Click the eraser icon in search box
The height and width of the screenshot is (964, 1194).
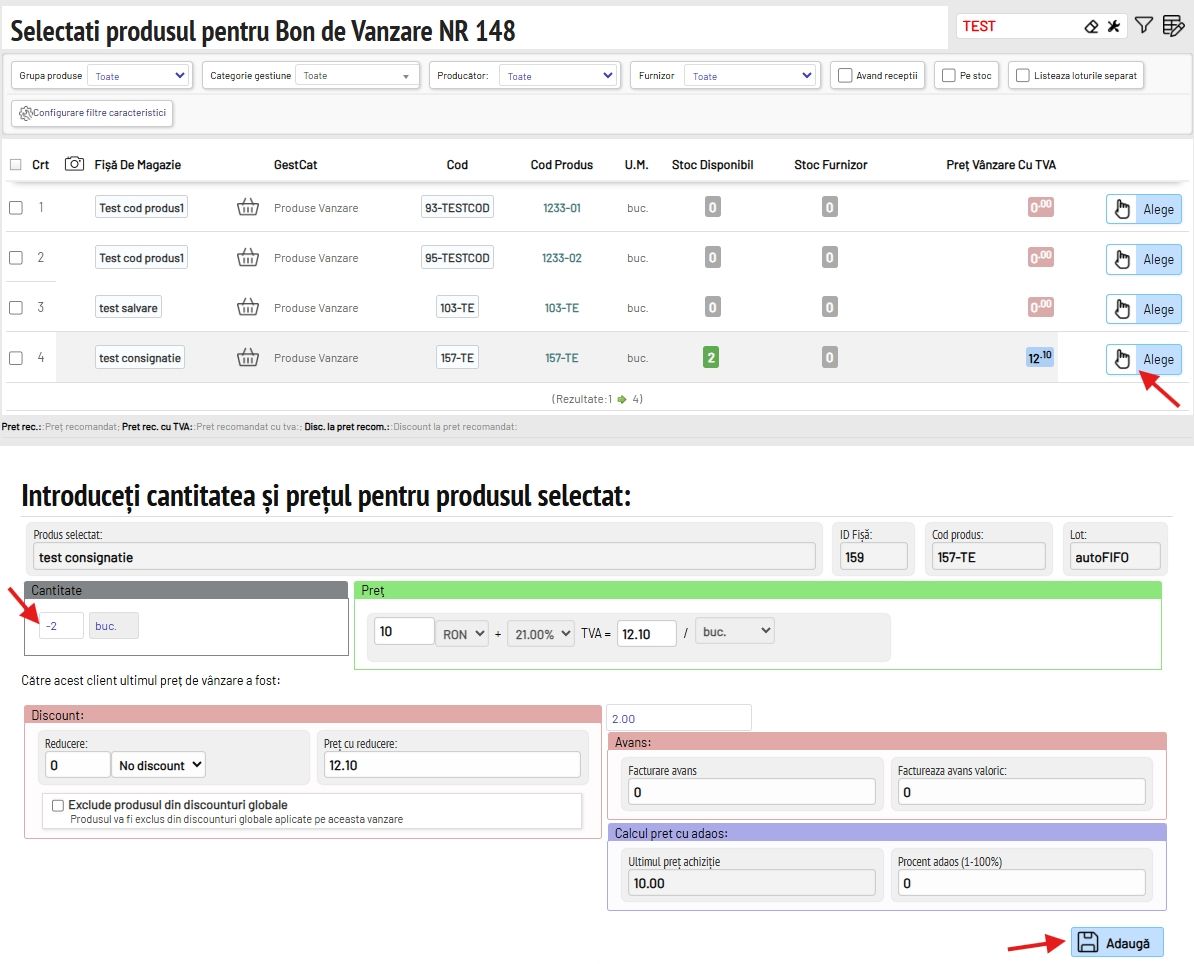pos(1091,26)
